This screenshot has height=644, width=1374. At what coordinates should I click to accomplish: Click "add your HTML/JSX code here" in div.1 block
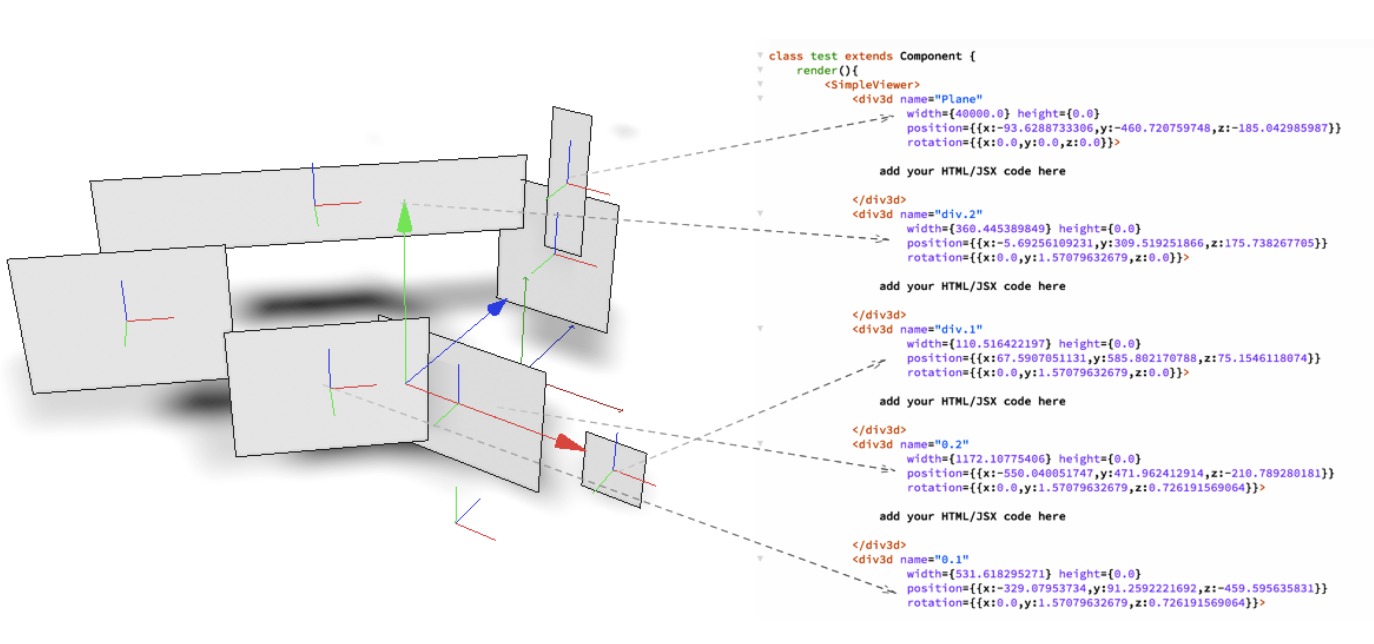[972, 401]
